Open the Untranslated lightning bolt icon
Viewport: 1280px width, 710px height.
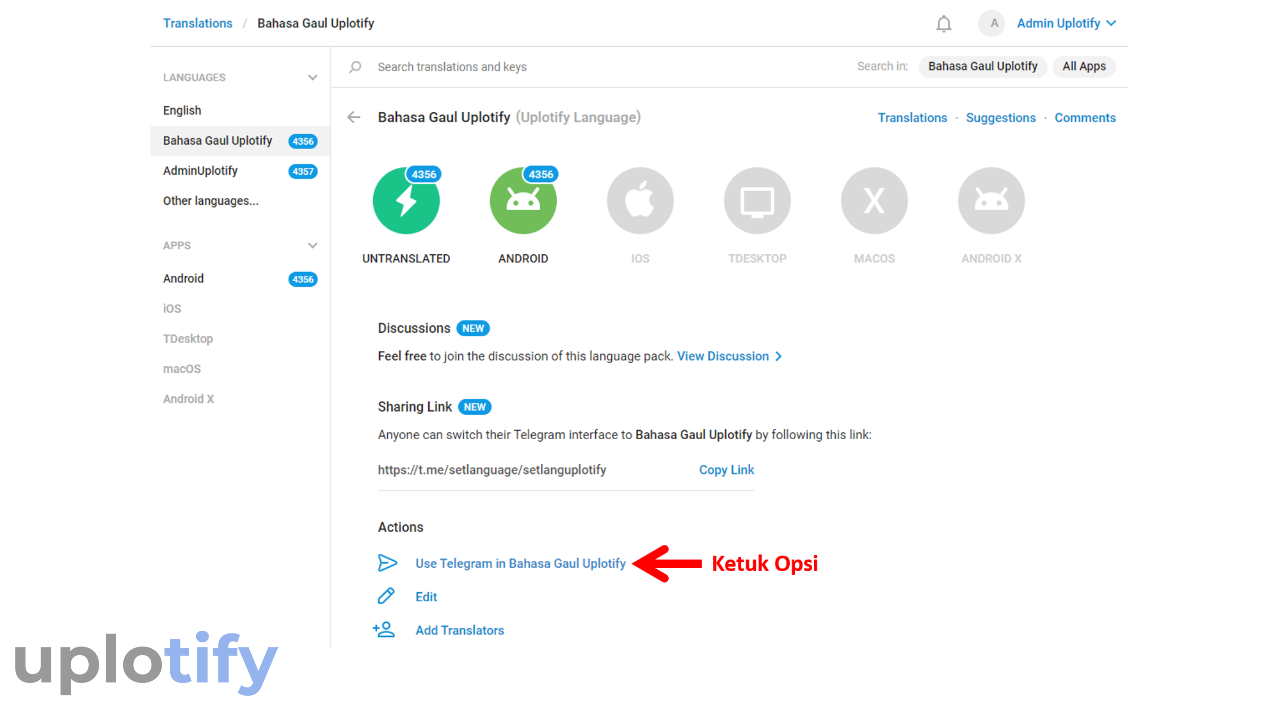coord(406,201)
